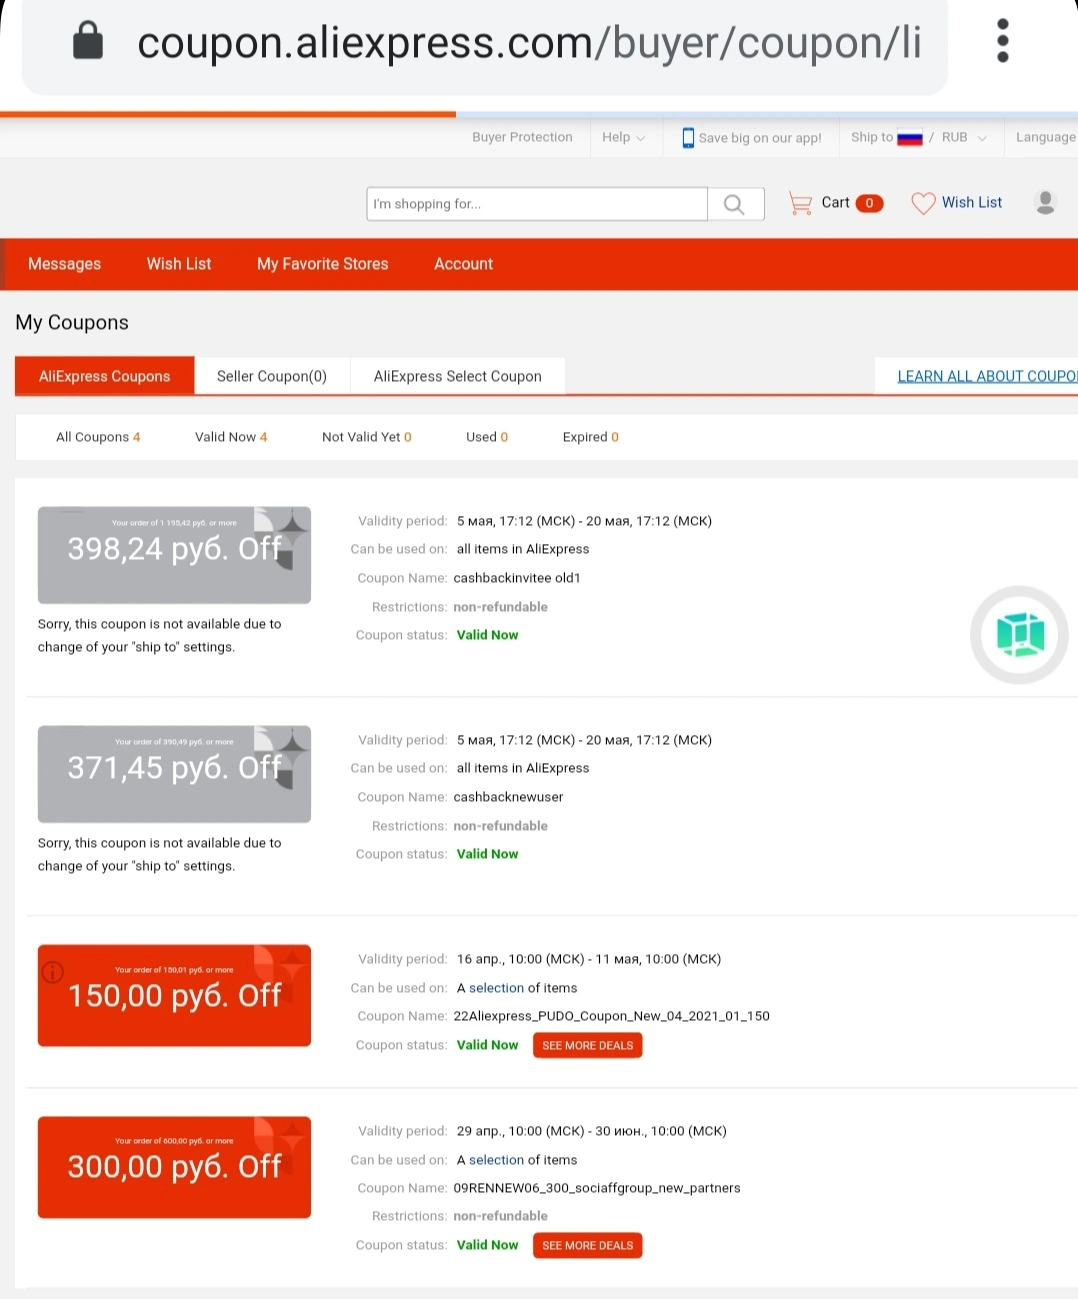Open the Messages menu item

coord(65,264)
